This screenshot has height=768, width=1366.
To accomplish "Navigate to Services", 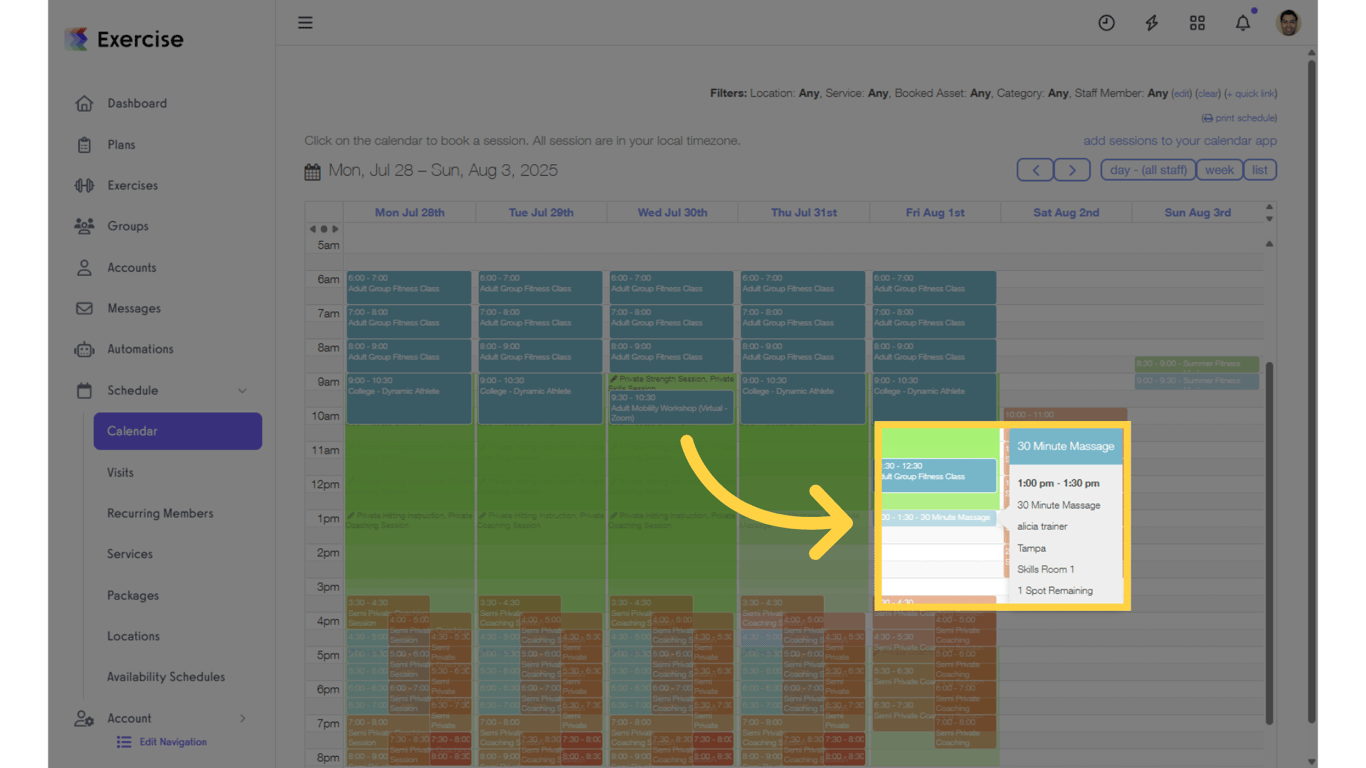I will coord(130,554).
